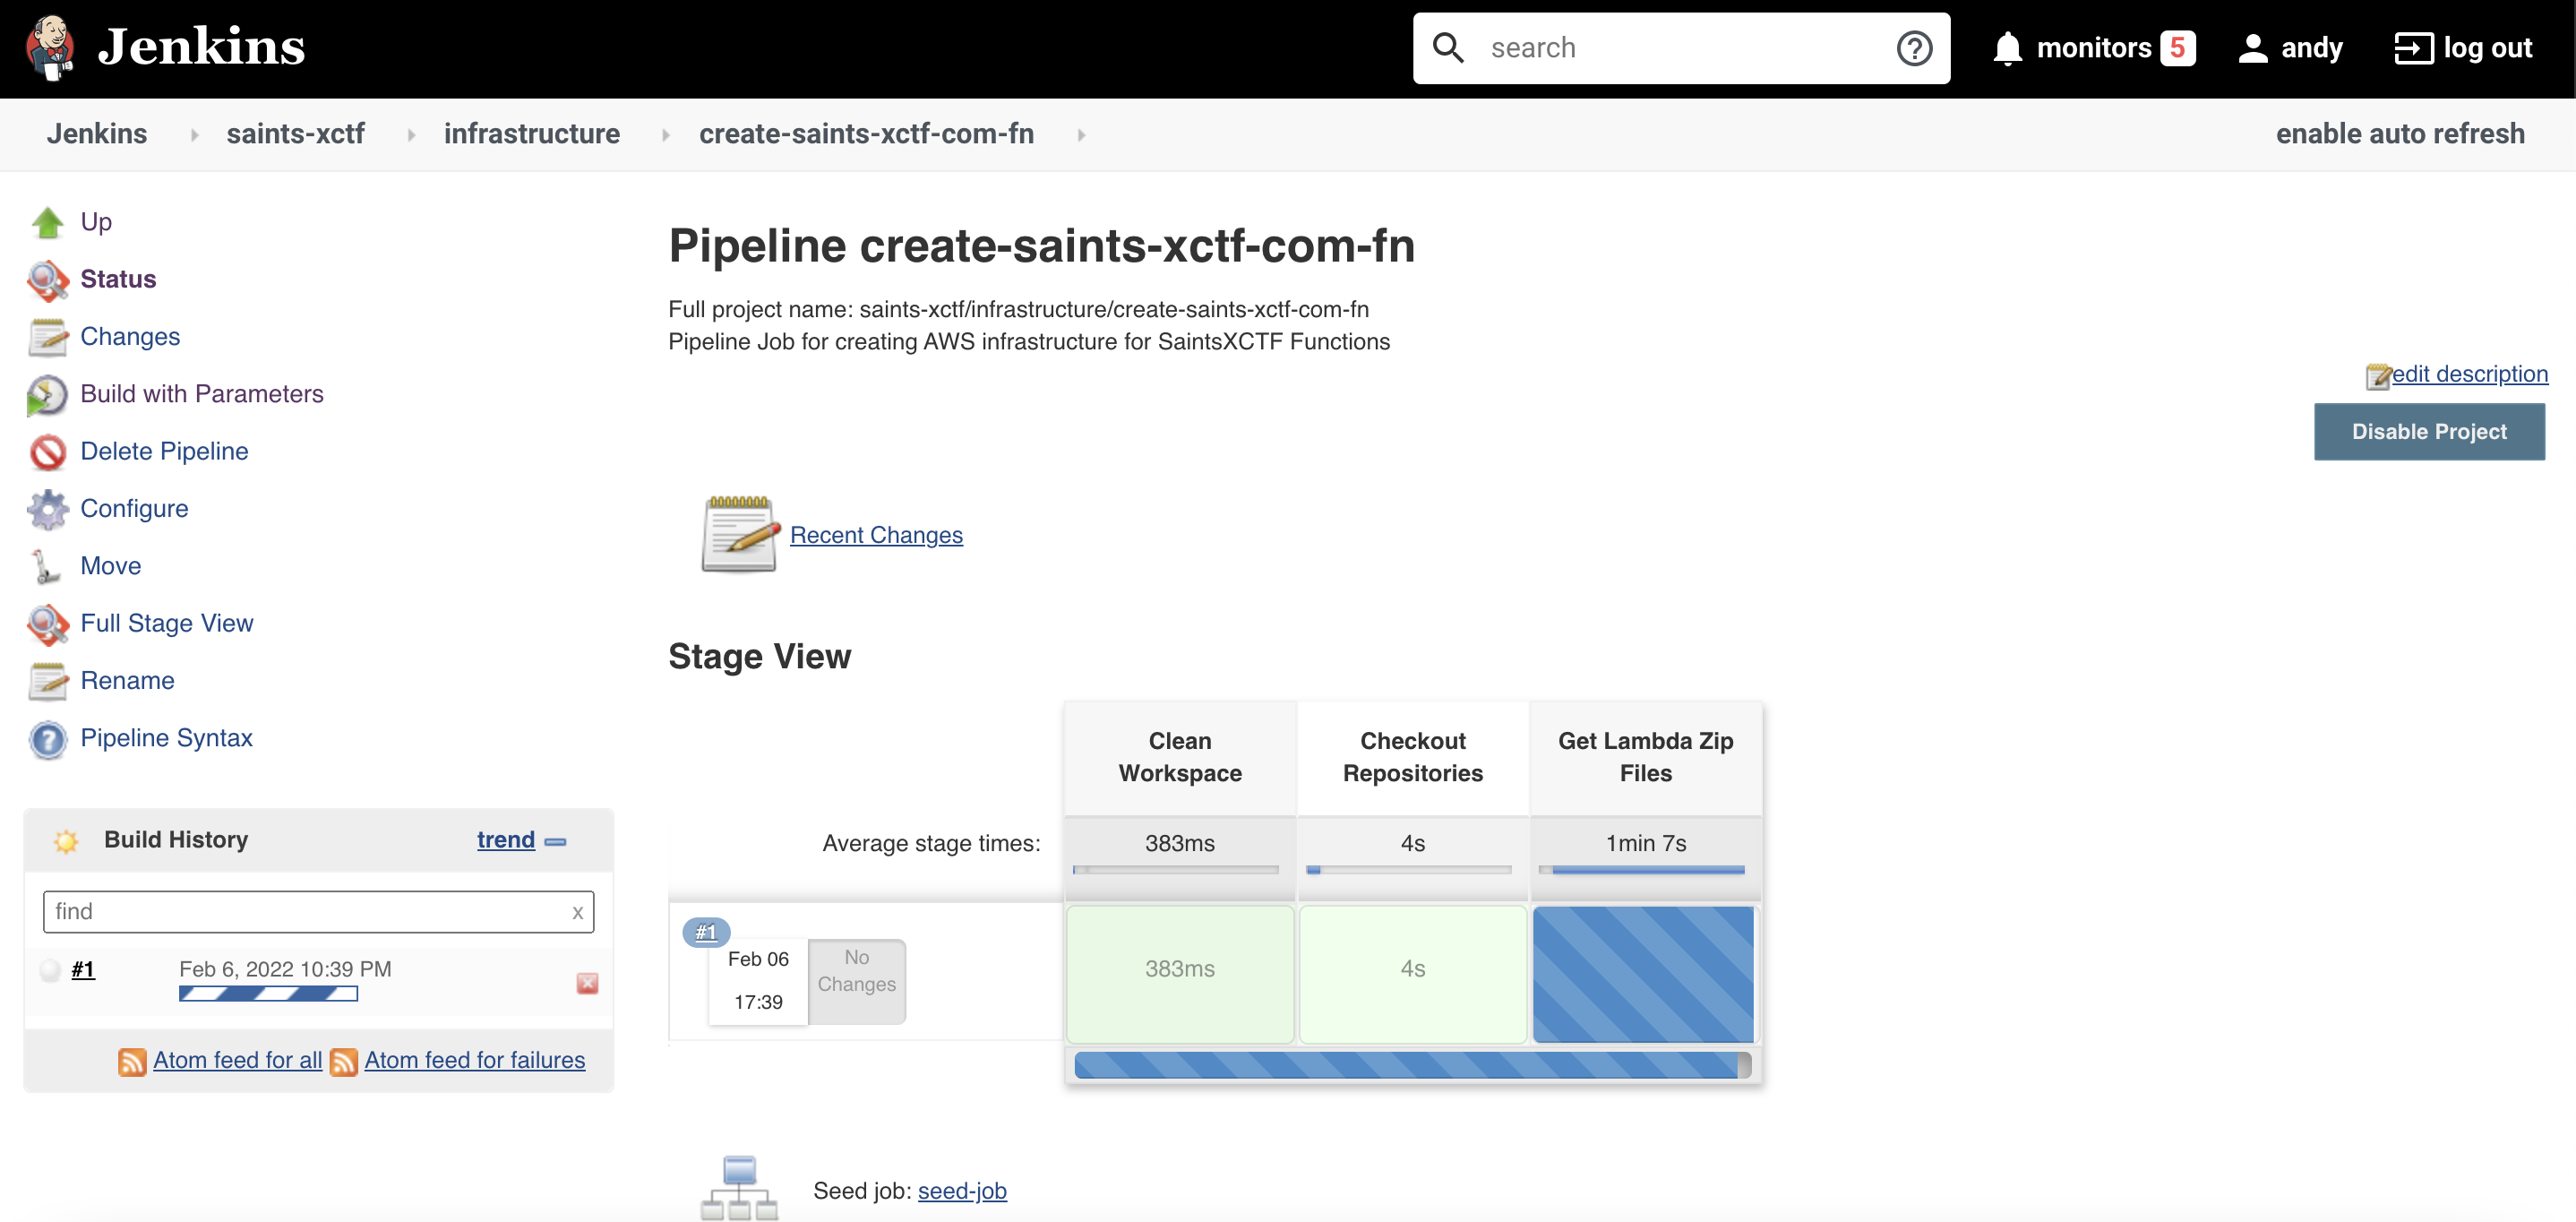
Task: Click the #1 badge in Stage View
Action: pyautogui.click(x=706, y=932)
